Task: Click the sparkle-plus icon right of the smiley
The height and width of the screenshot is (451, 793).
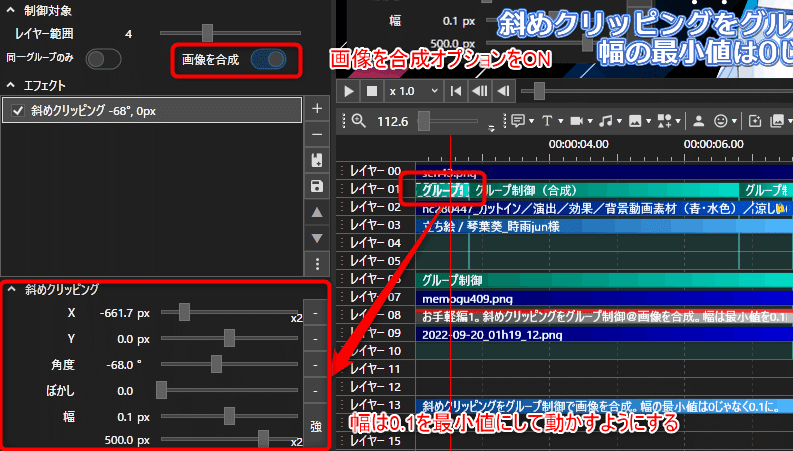Action: [755, 121]
